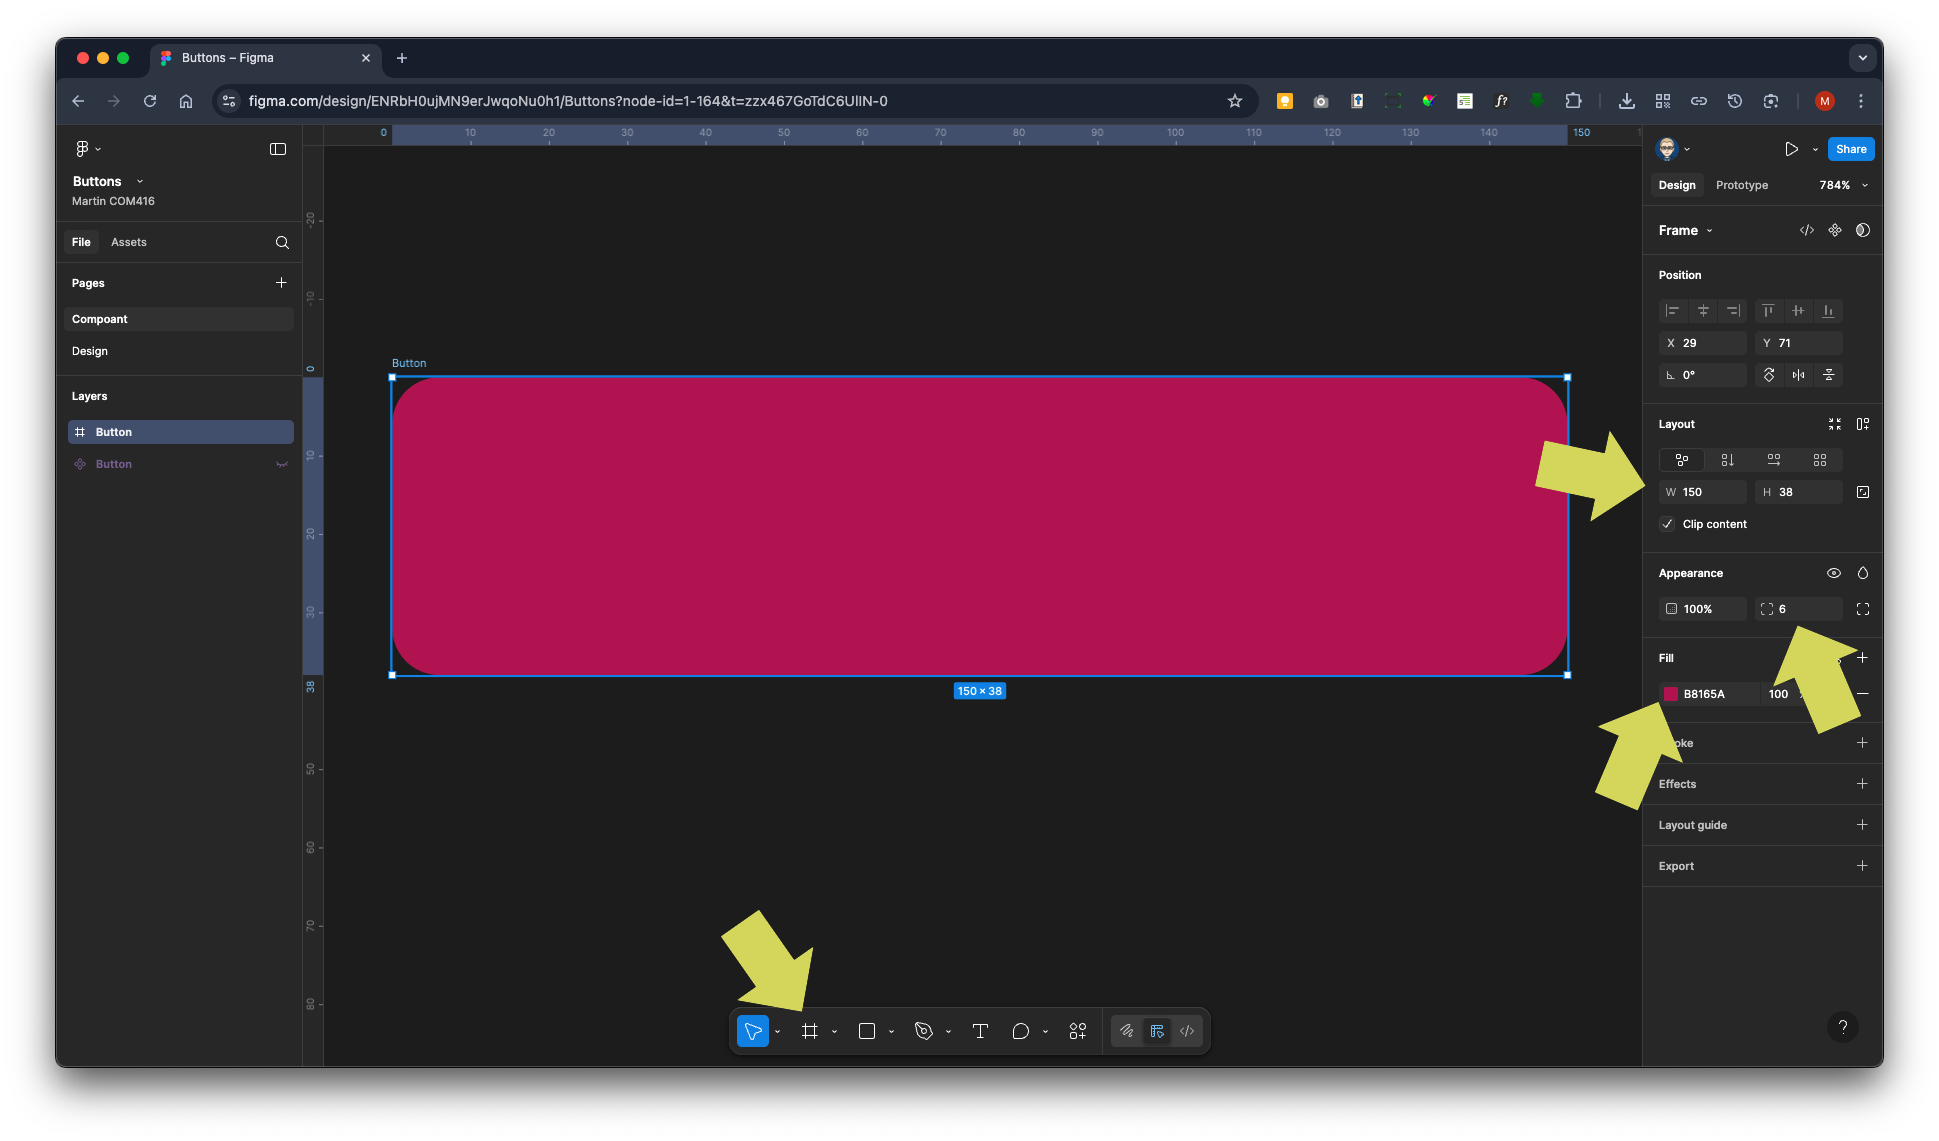Switch to the Assets tab
The width and height of the screenshot is (1939, 1141).
coord(128,242)
